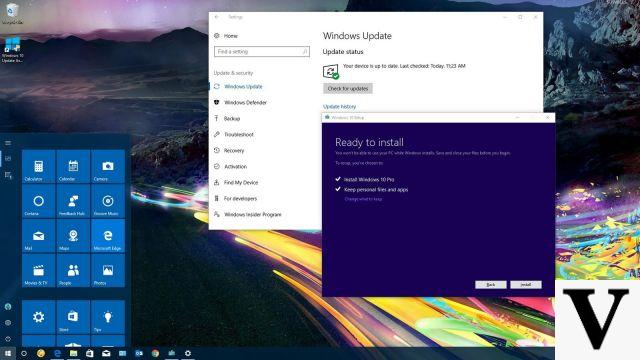The image size is (640, 360).
Task: Click the update status refresh icon
Action: coord(331,71)
